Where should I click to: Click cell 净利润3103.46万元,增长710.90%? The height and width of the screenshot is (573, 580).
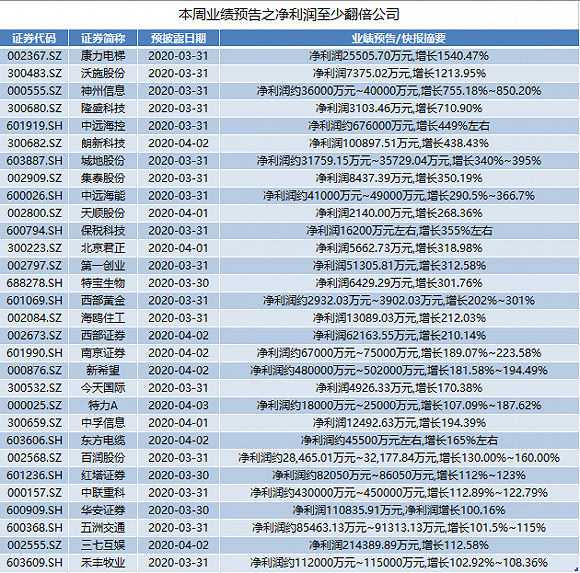[399, 108]
